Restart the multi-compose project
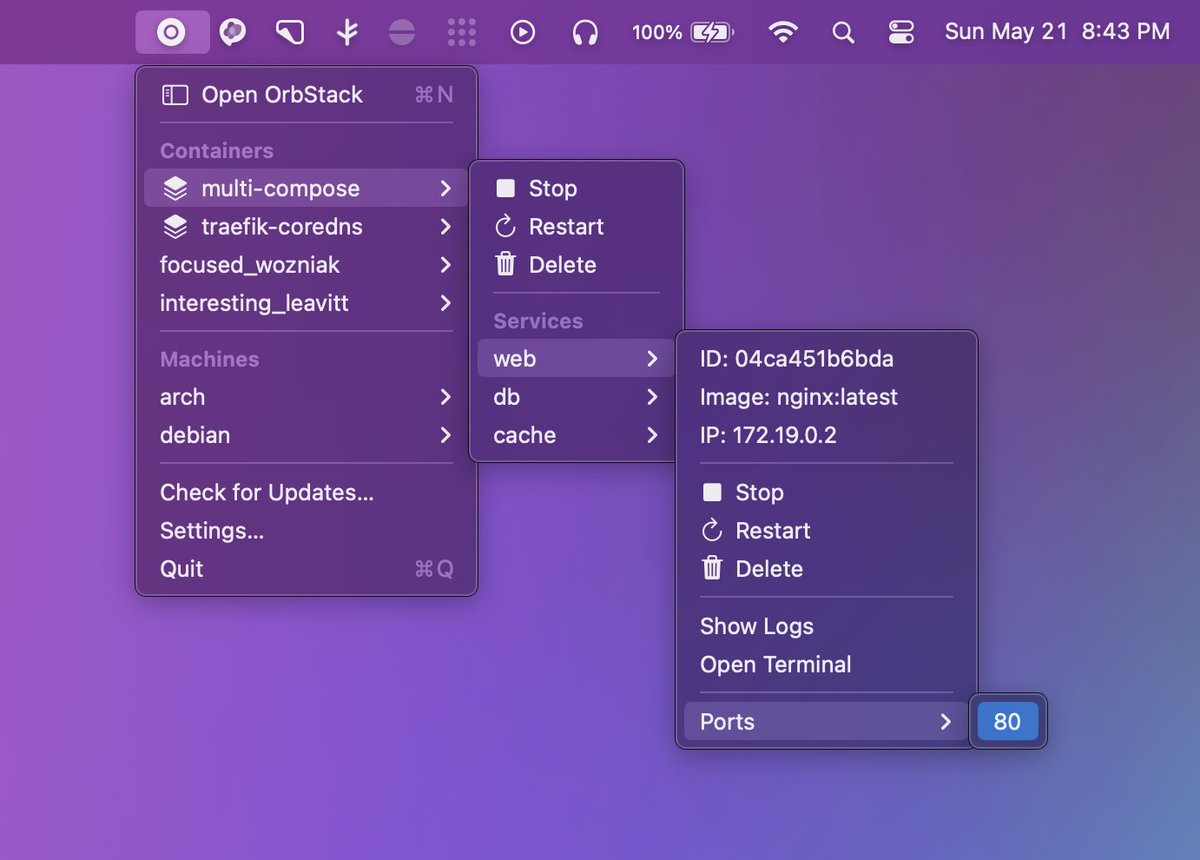 pos(576,227)
